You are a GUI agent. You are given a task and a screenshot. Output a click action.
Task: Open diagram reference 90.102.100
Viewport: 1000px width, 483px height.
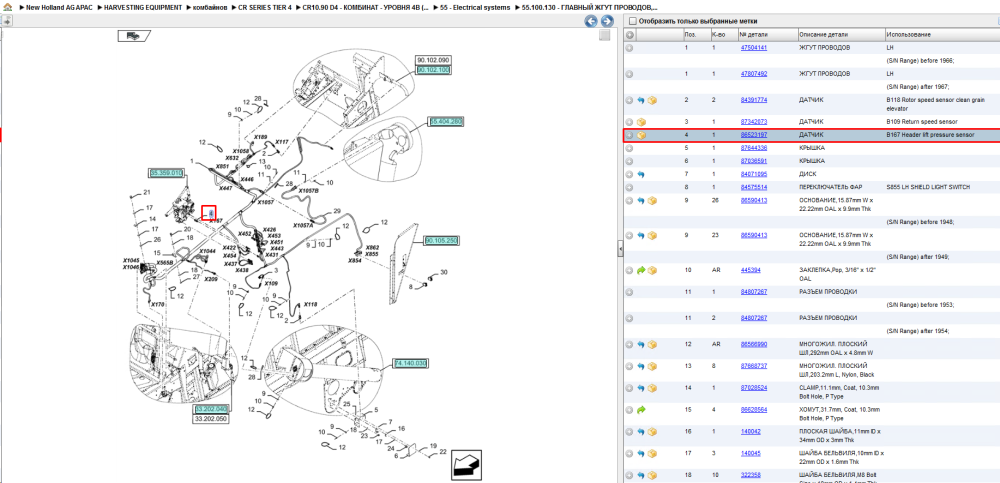[x=433, y=70]
